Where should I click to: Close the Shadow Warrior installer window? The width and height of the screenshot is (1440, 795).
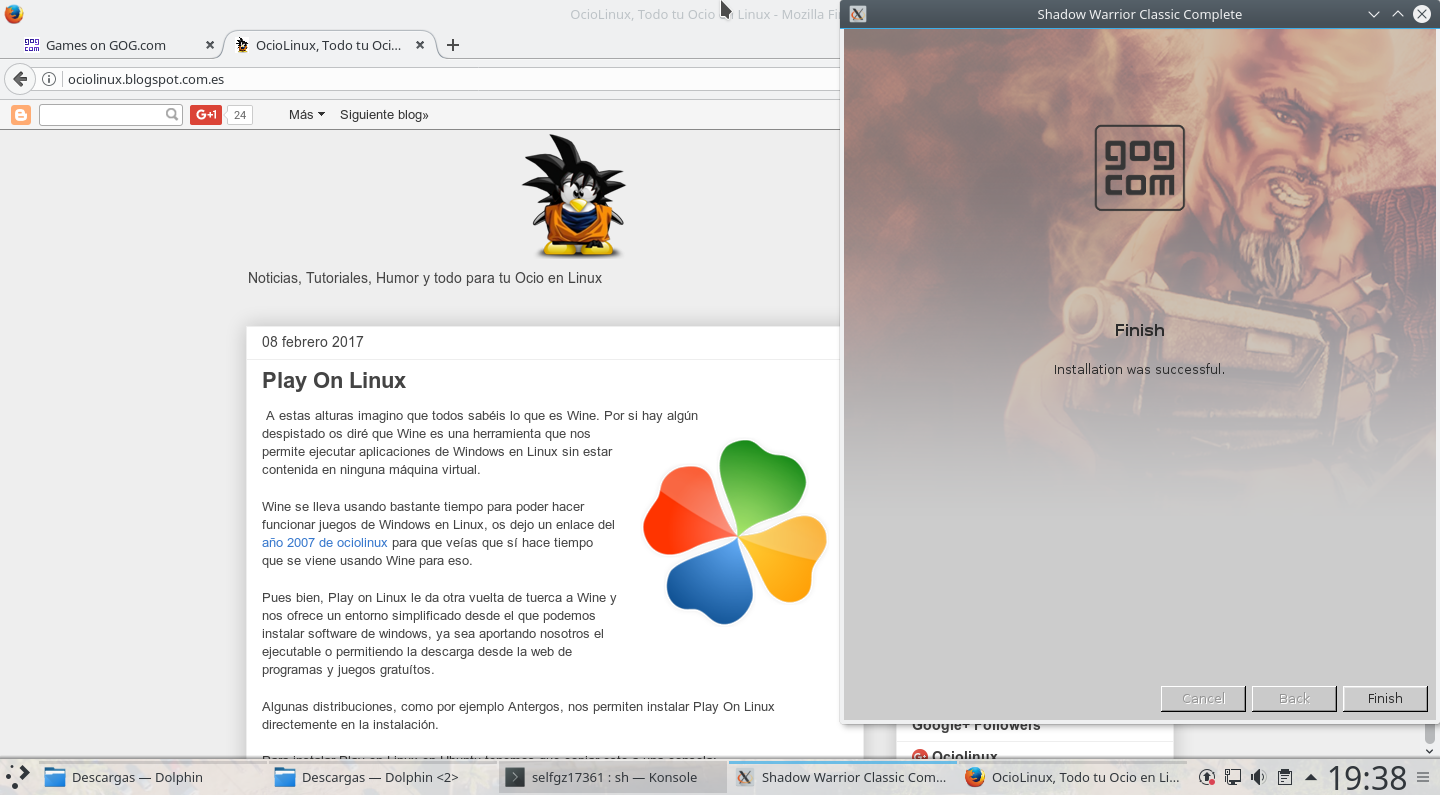click(x=1422, y=14)
